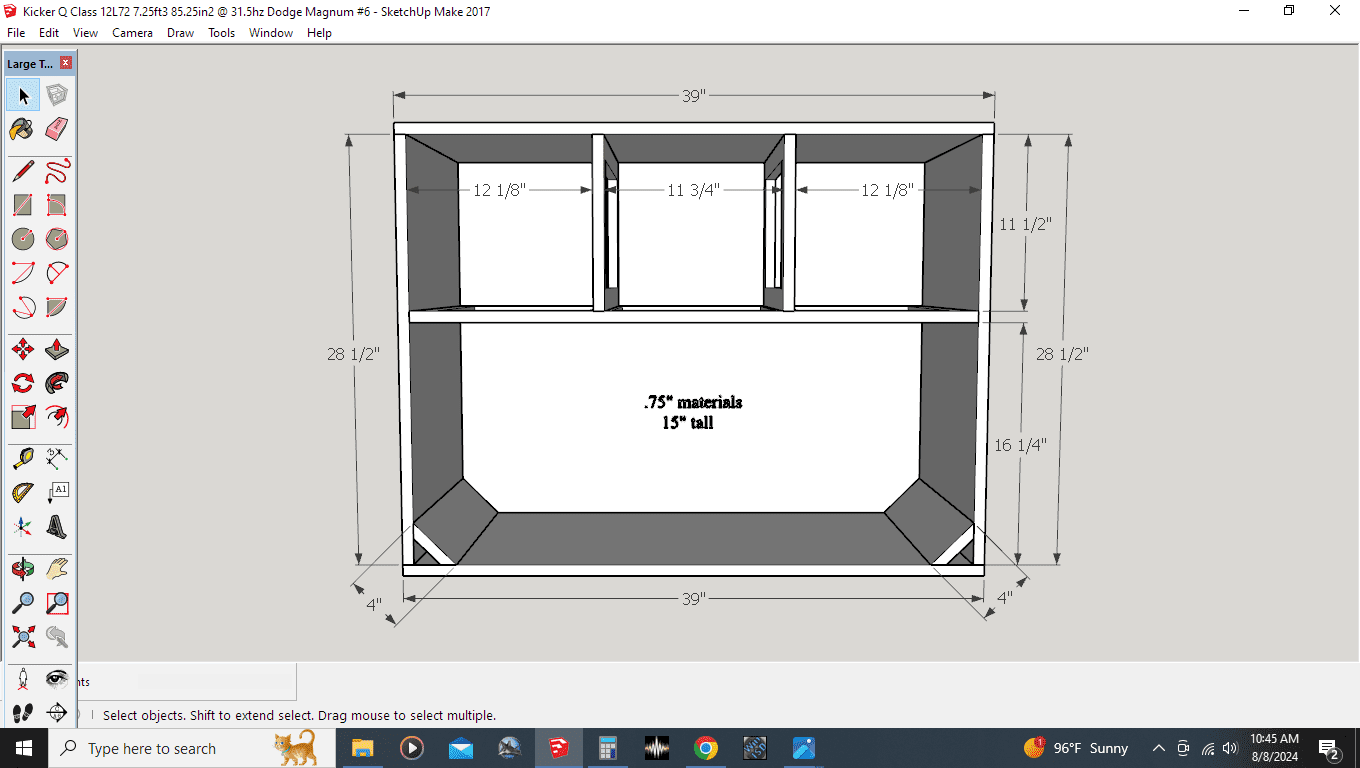This screenshot has width=1360, height=768.
Task: Open the weather widget showing 96°F Sunny
Action: coord(1076,748)
